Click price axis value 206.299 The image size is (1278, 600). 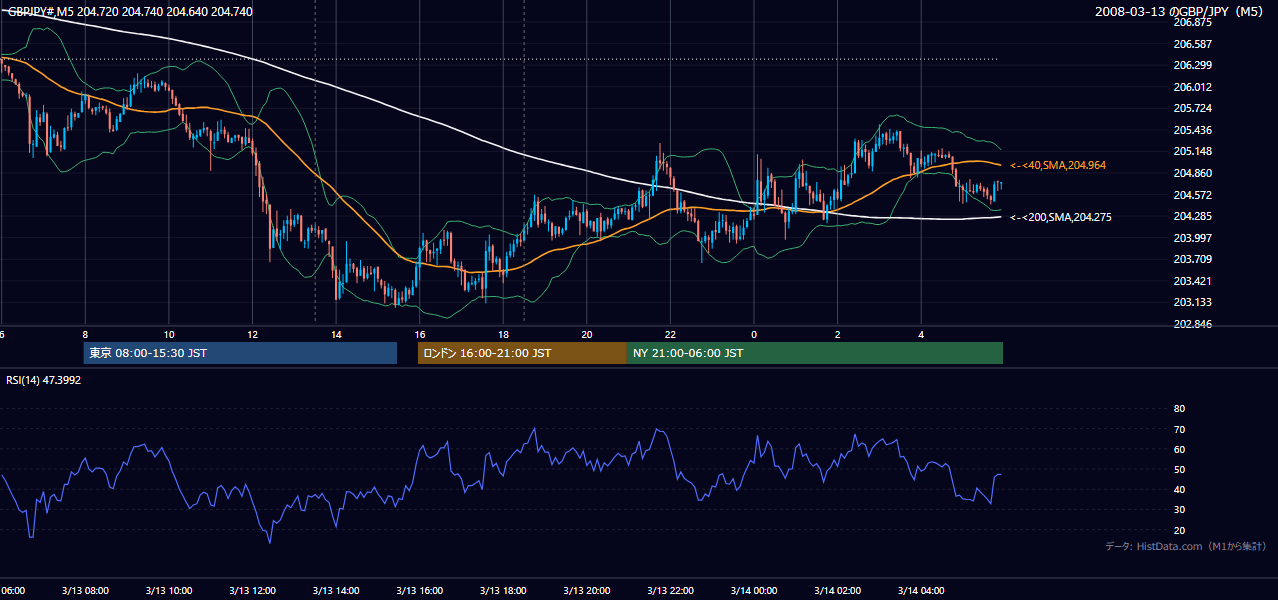(1194, 65)
